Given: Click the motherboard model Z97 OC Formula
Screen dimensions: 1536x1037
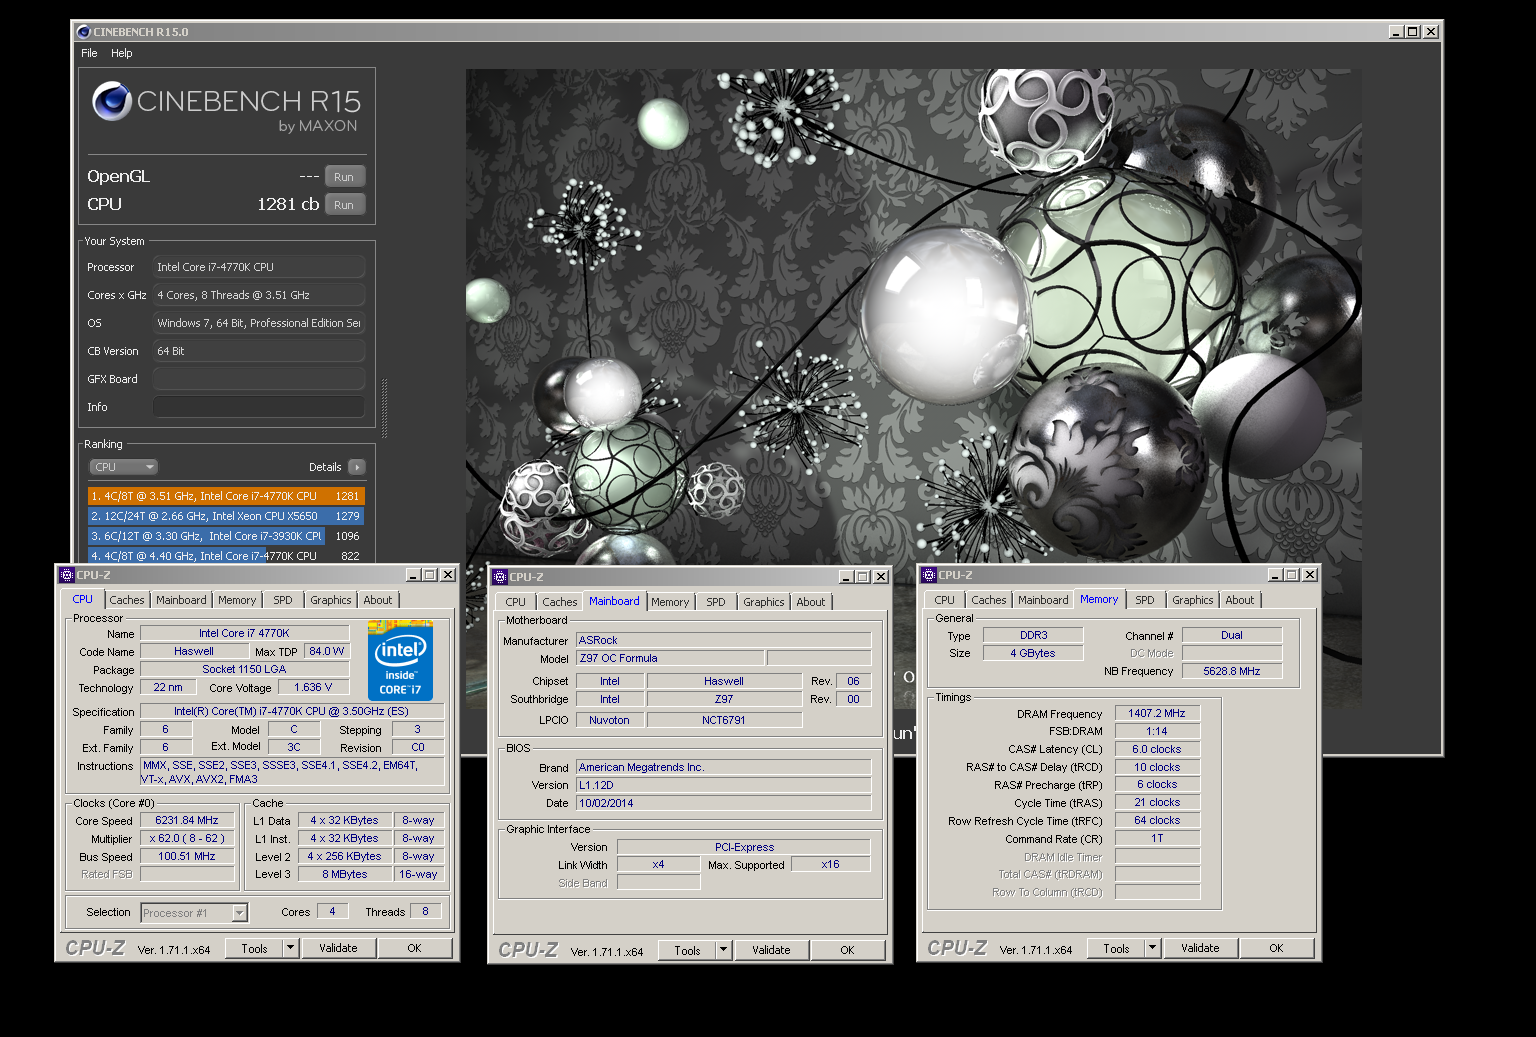Looking at the screenshot, I should [x=671, y=658].
